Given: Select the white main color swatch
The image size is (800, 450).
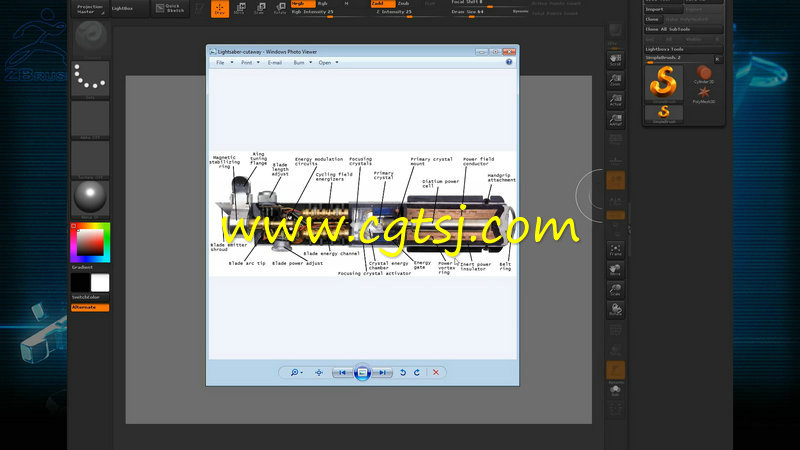Looking at the screenshot, I should click(100, 283).
